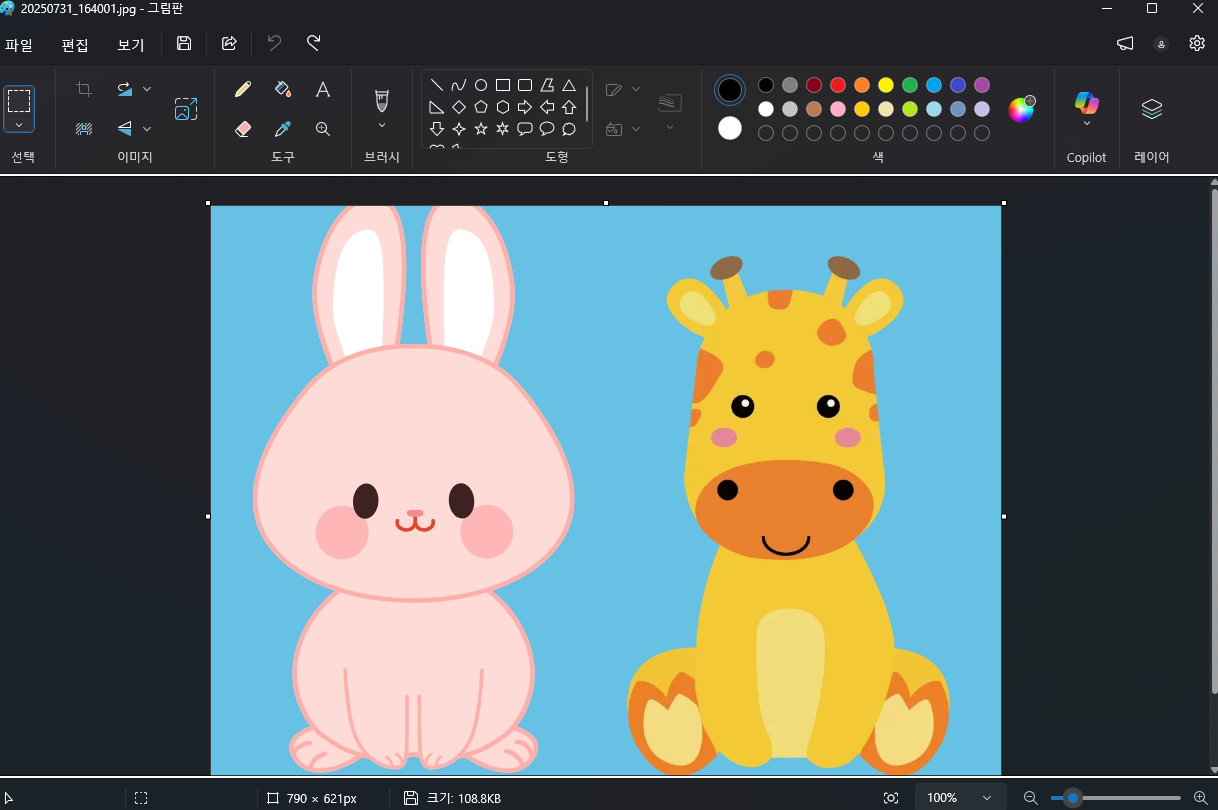Choose the down arrow shape
The height and width of the screenshot is (810, 1218).
point(437,129)
